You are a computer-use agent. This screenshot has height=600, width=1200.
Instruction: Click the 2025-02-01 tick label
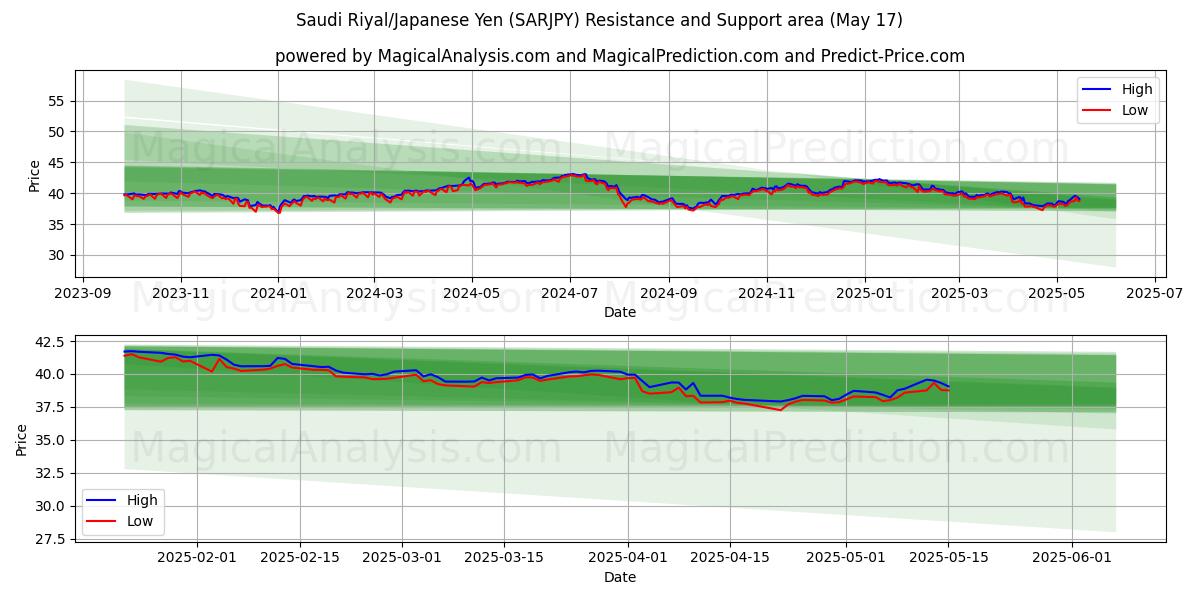[196, 557]
